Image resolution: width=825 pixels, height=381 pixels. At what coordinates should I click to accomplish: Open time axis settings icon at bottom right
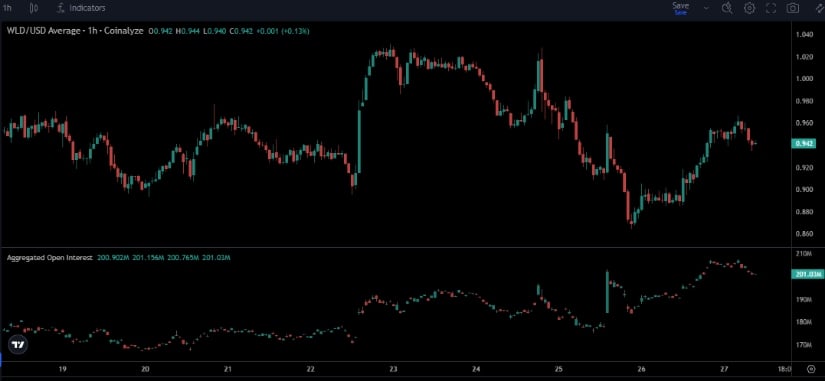click(x=810, y=369)
